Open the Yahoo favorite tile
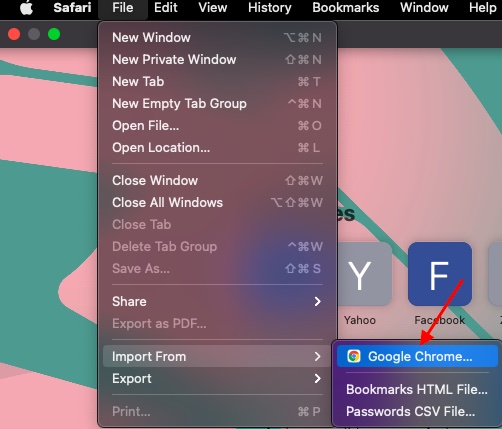Screen dimensions: 502x429 pos(365,274)
